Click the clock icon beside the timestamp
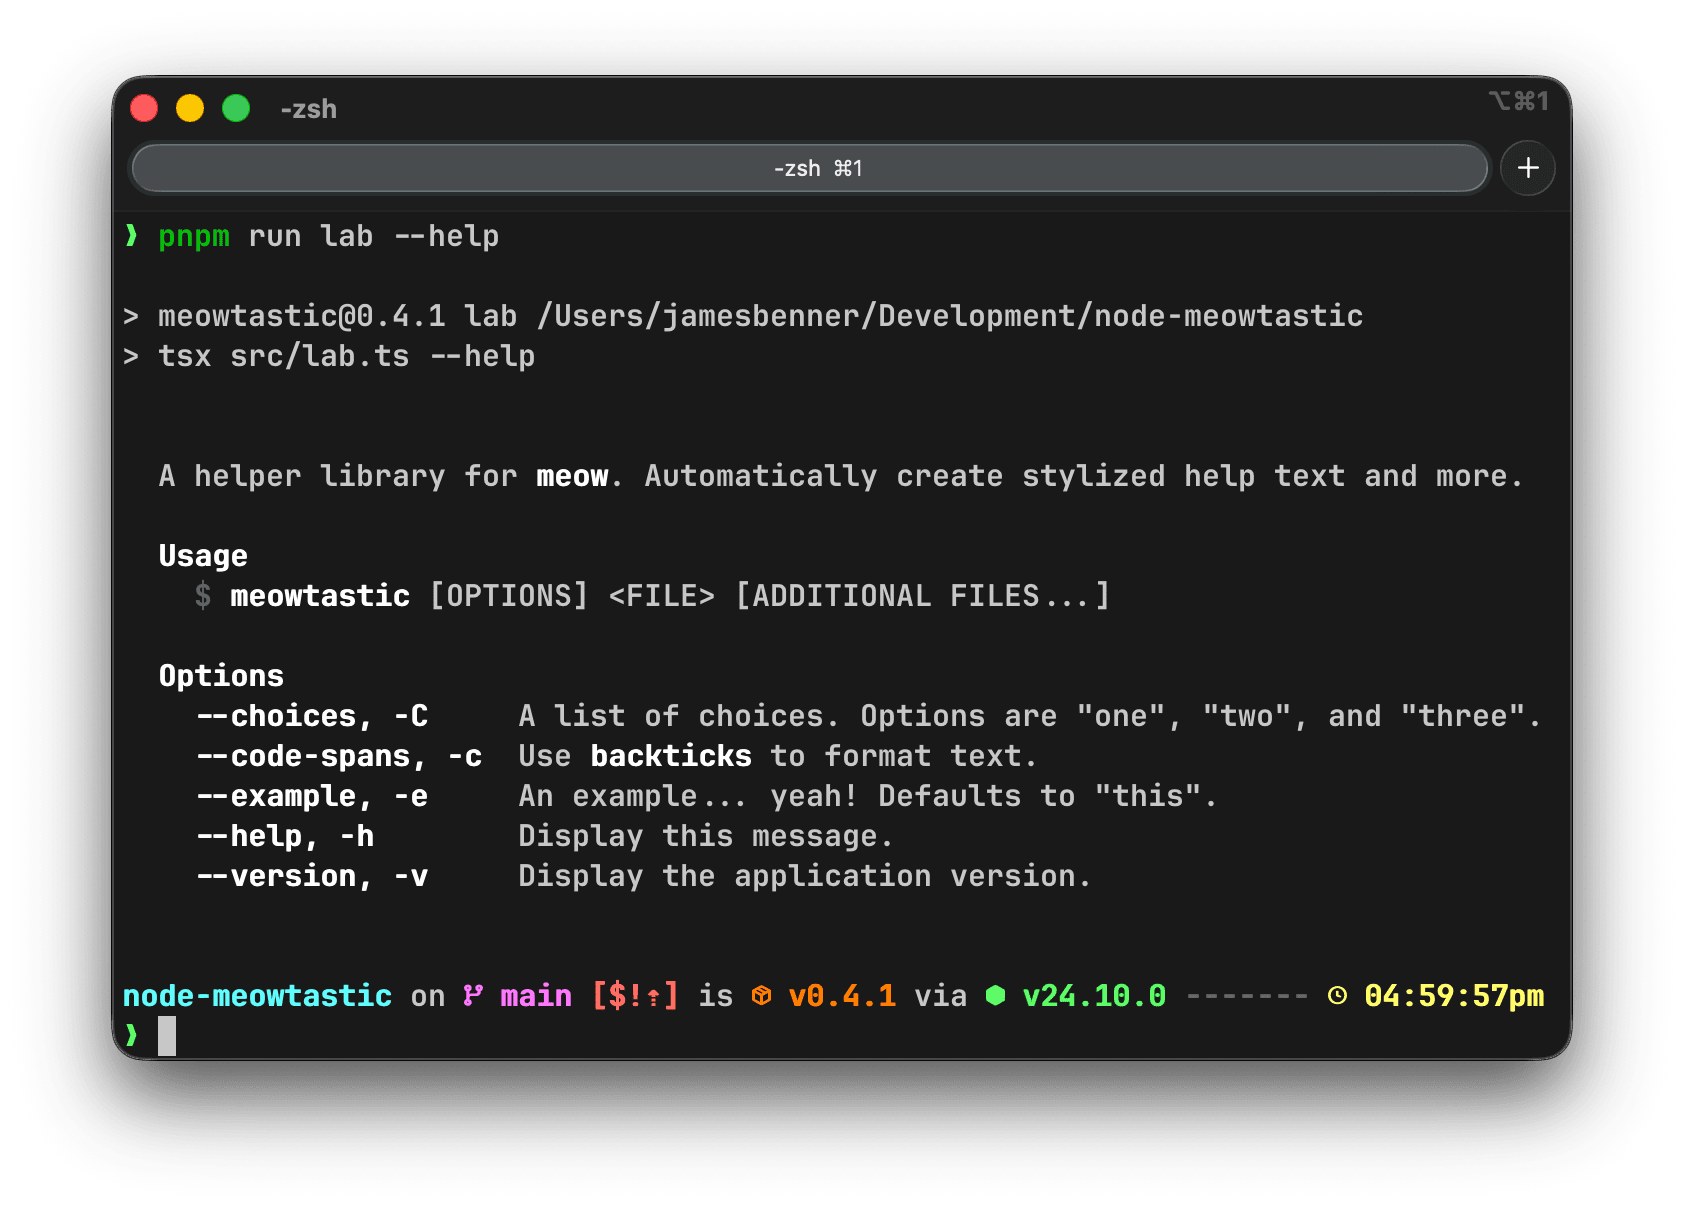The height and width of the screenshot is (1208, 1684). 1337,994
